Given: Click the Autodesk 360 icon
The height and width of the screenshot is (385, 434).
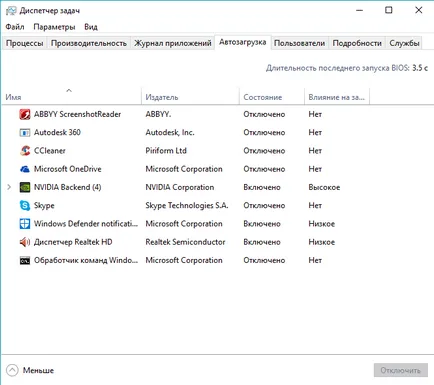Looking at the screenshot, I should [25, 133].
